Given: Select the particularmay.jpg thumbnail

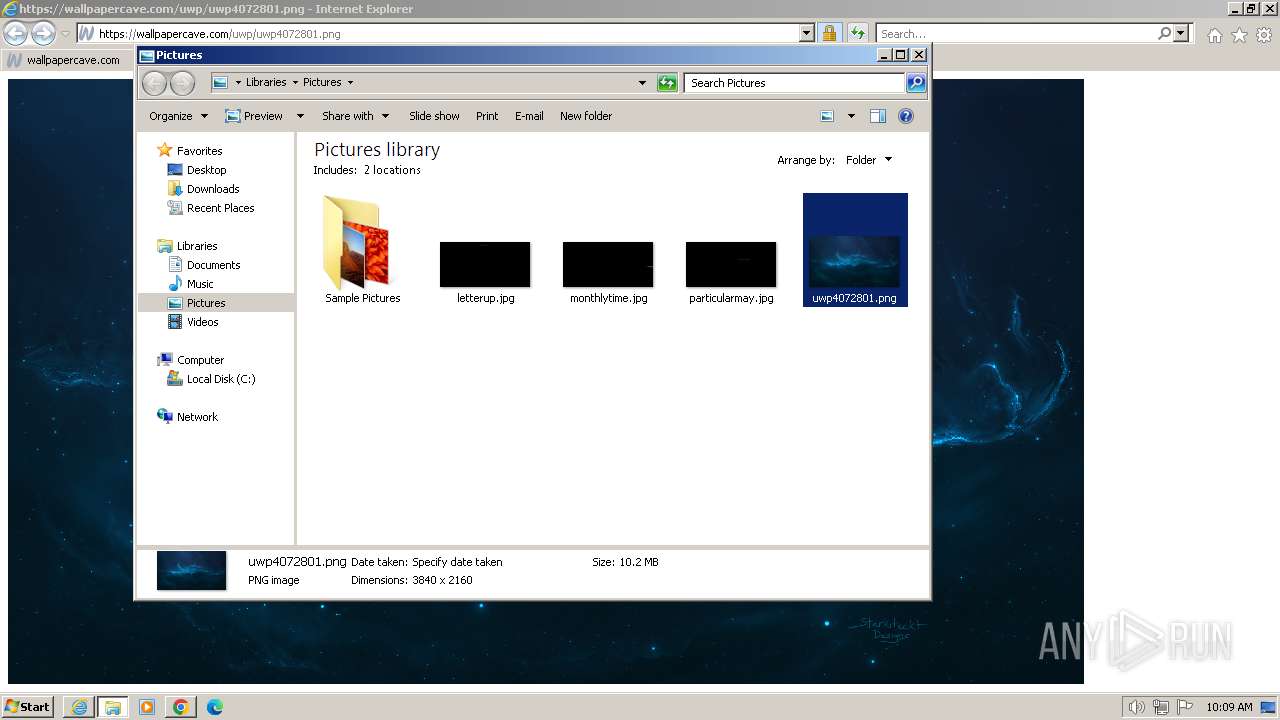Looking at the screenshot, I should tap(731, 264).
